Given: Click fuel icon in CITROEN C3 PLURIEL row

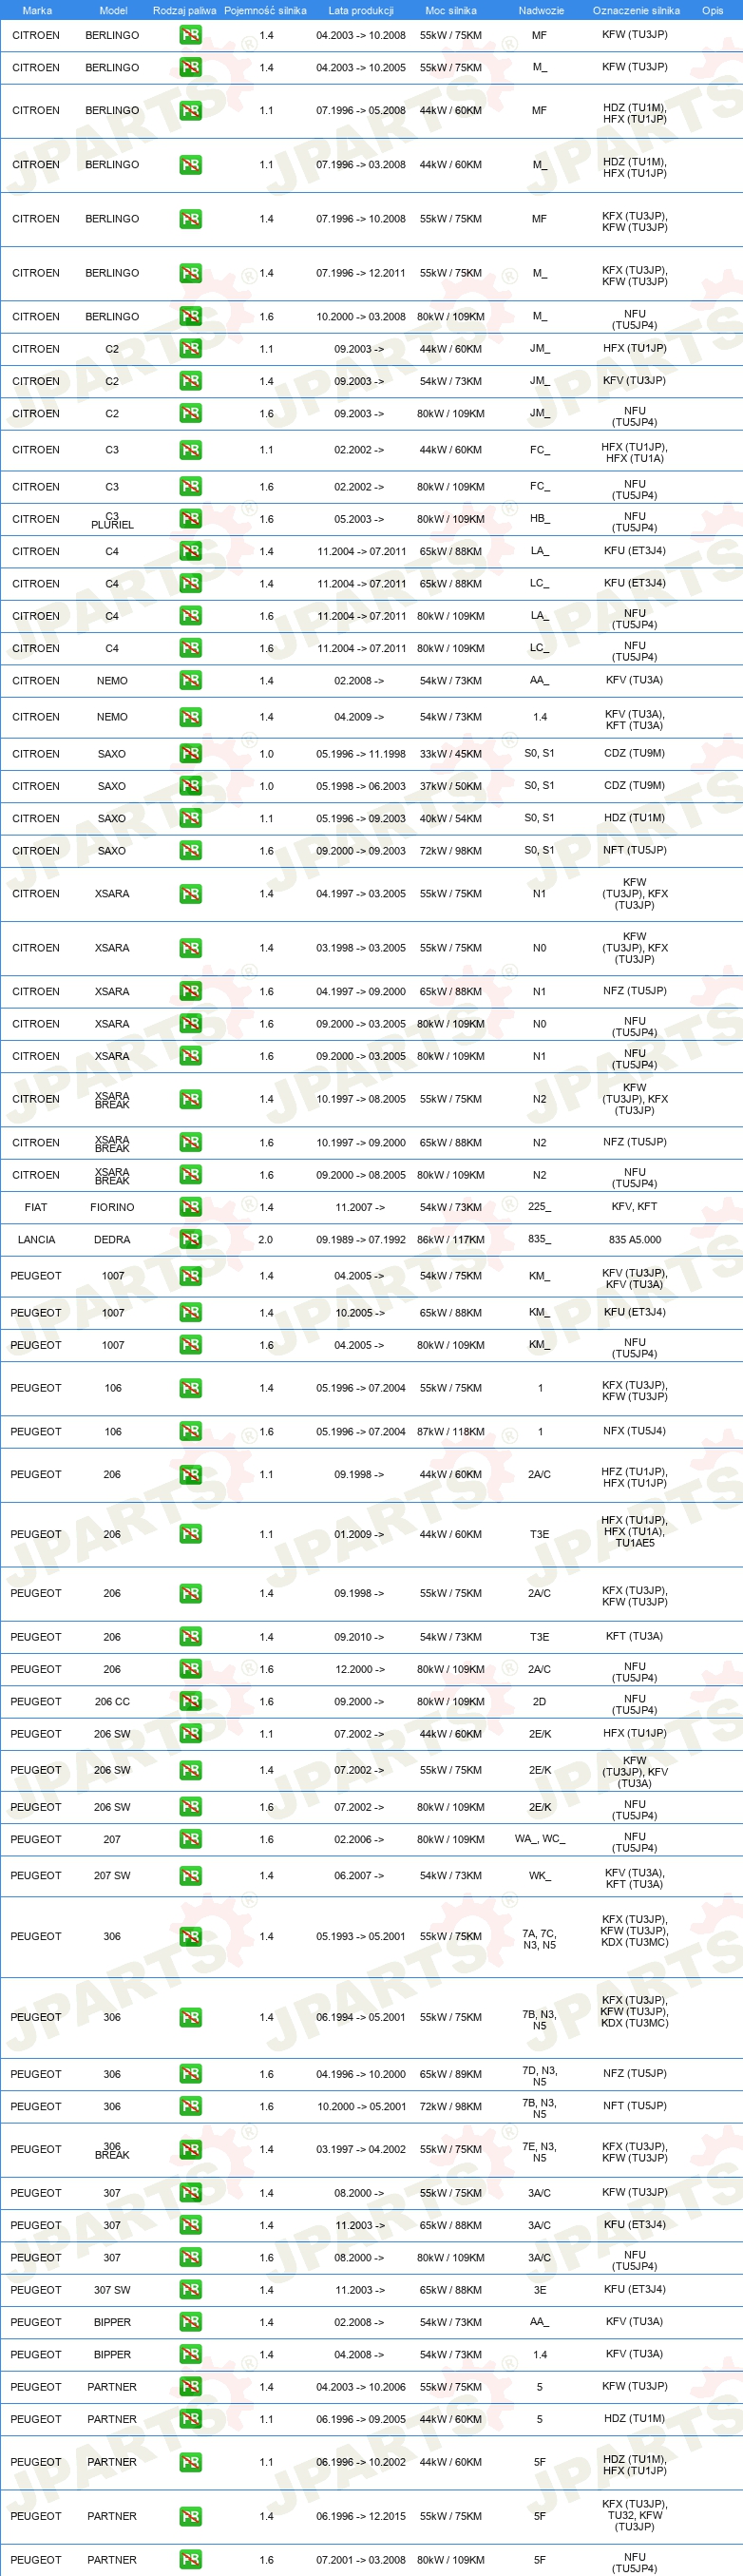Looking at the screenshot, I should (x=190, y=519).
